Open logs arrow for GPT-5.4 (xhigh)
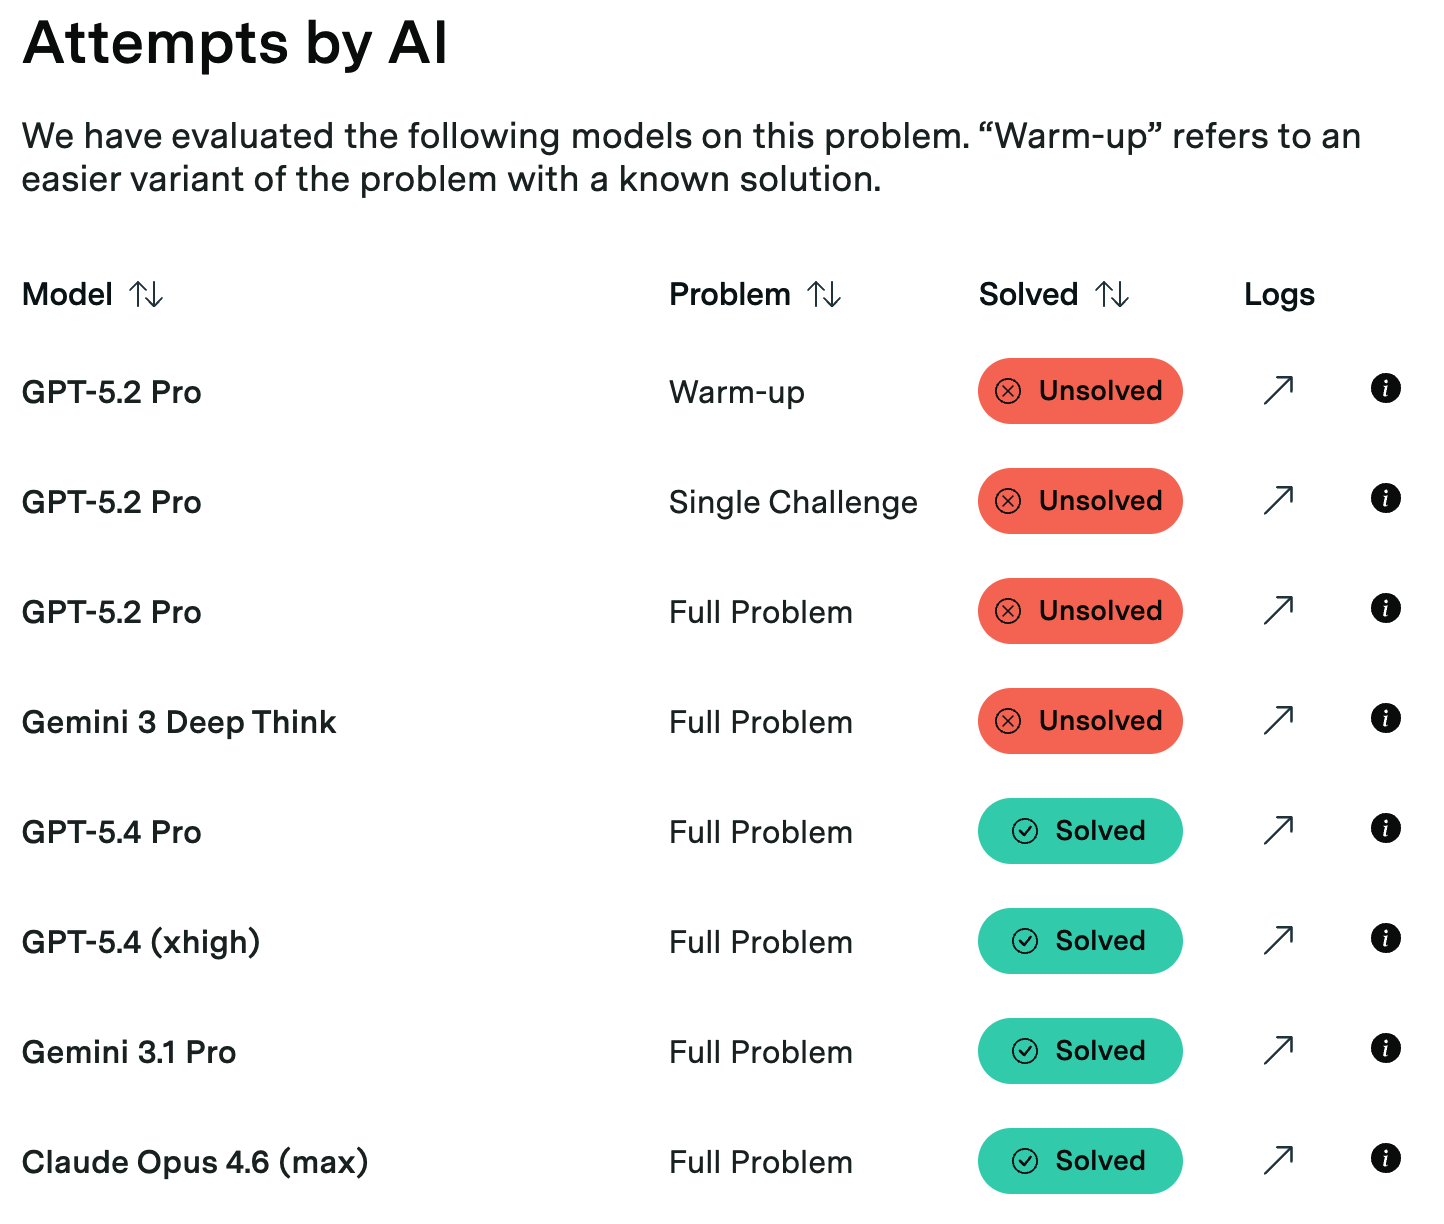Screen dimensions: 1444x1224 tap(1278, 940)
